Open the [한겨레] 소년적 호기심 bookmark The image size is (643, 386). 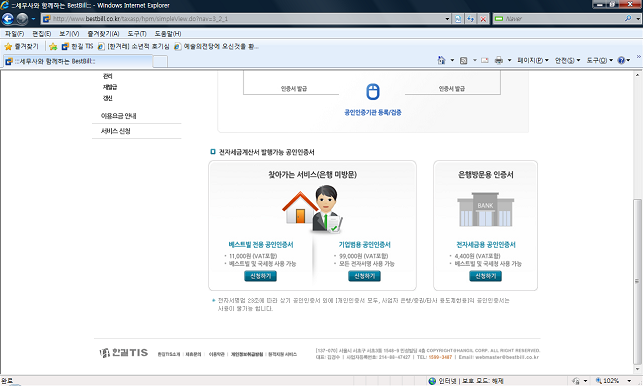pyautogui.click(x=134, y=47)
